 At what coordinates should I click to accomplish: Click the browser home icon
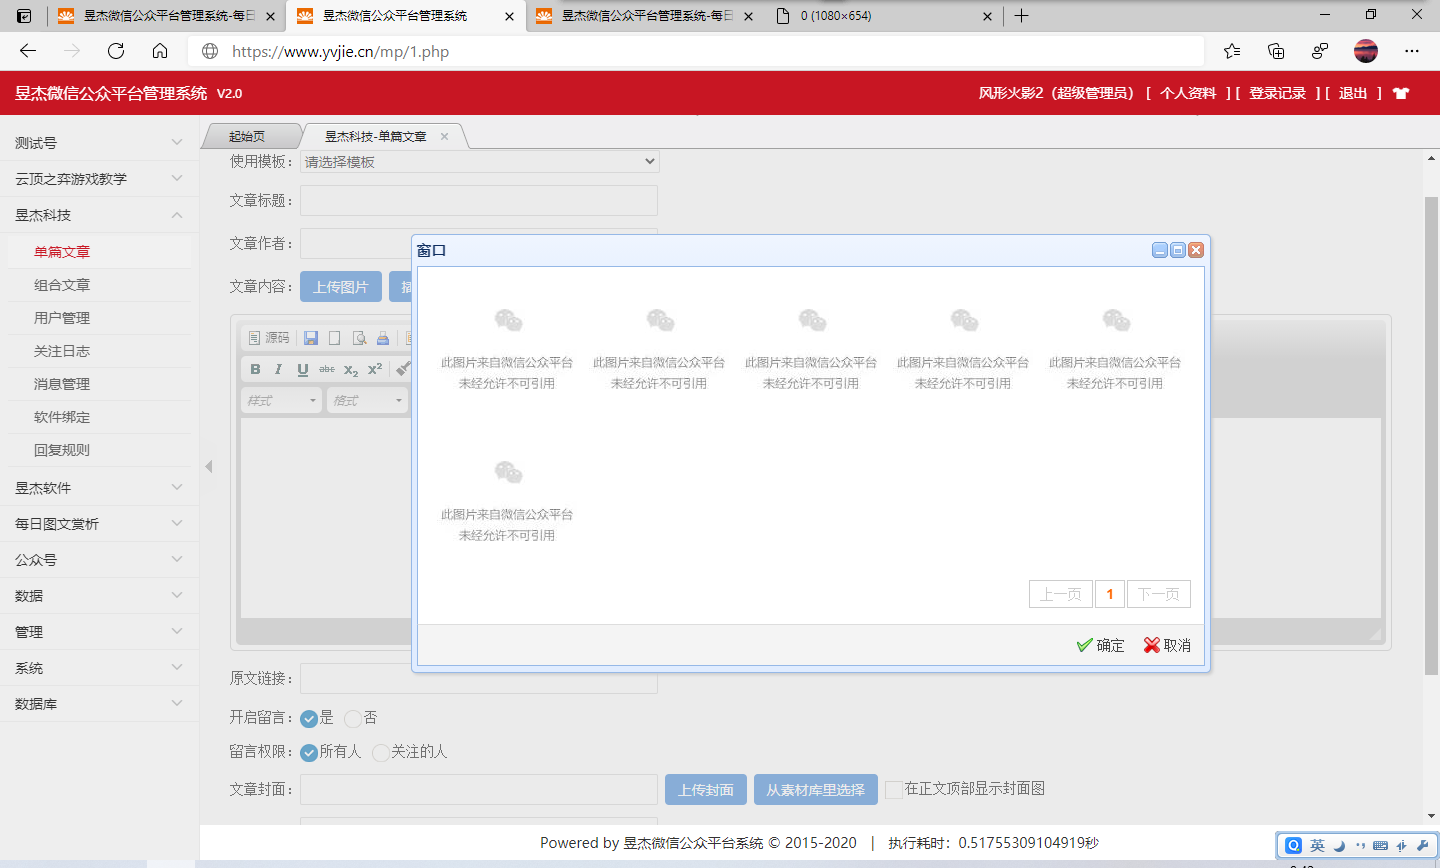160,51
